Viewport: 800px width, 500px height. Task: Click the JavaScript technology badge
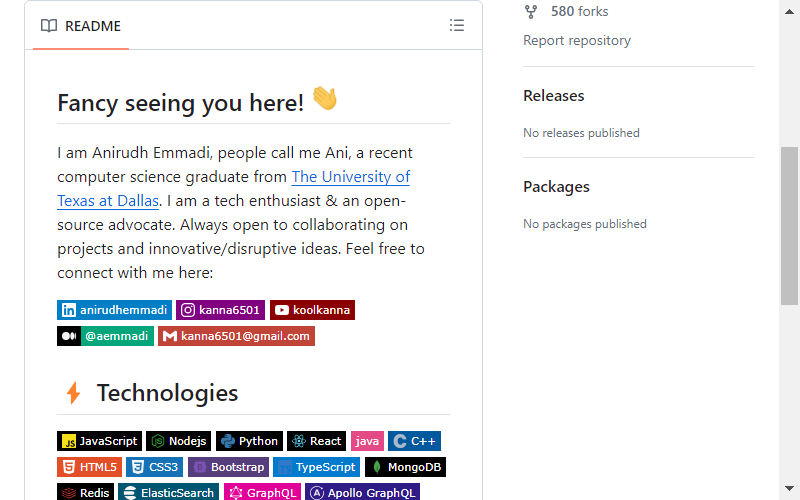[x=99, y=441]
